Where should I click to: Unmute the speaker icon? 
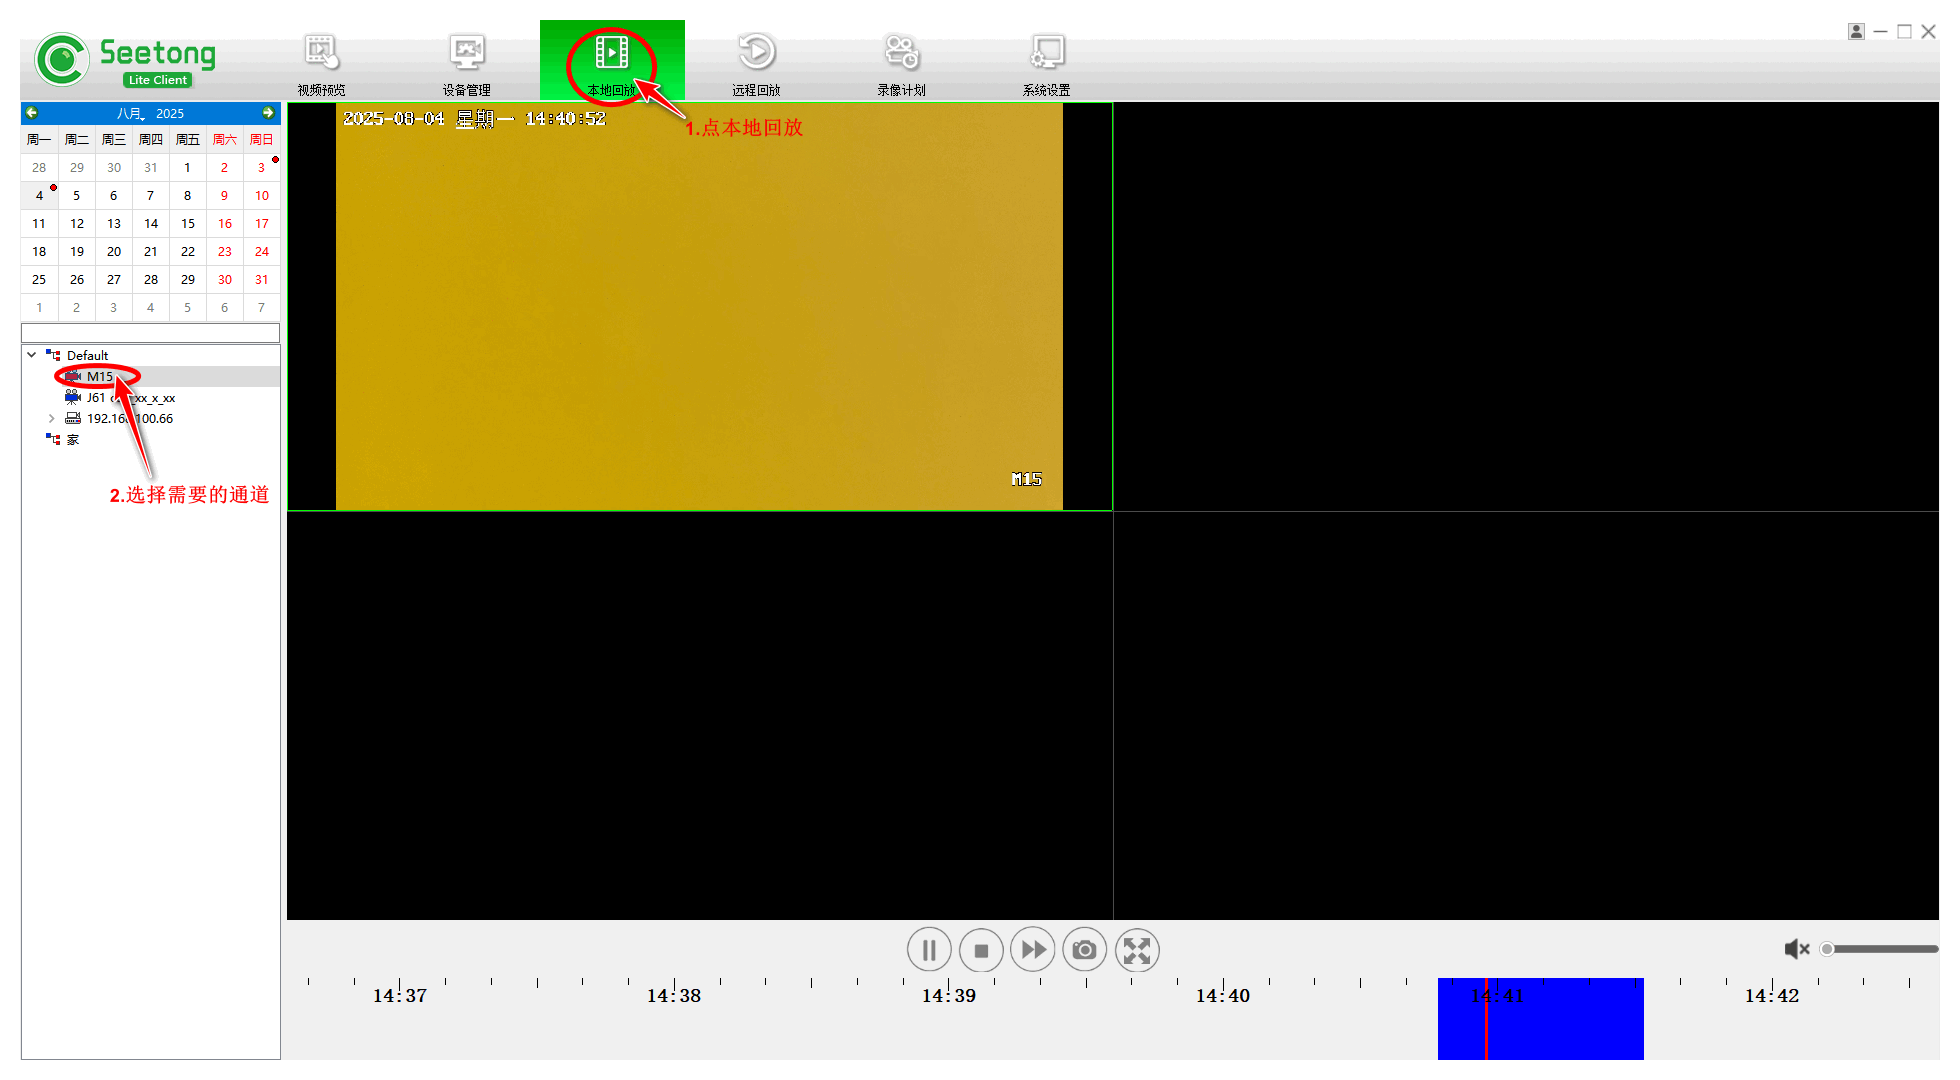[1796, 949]
